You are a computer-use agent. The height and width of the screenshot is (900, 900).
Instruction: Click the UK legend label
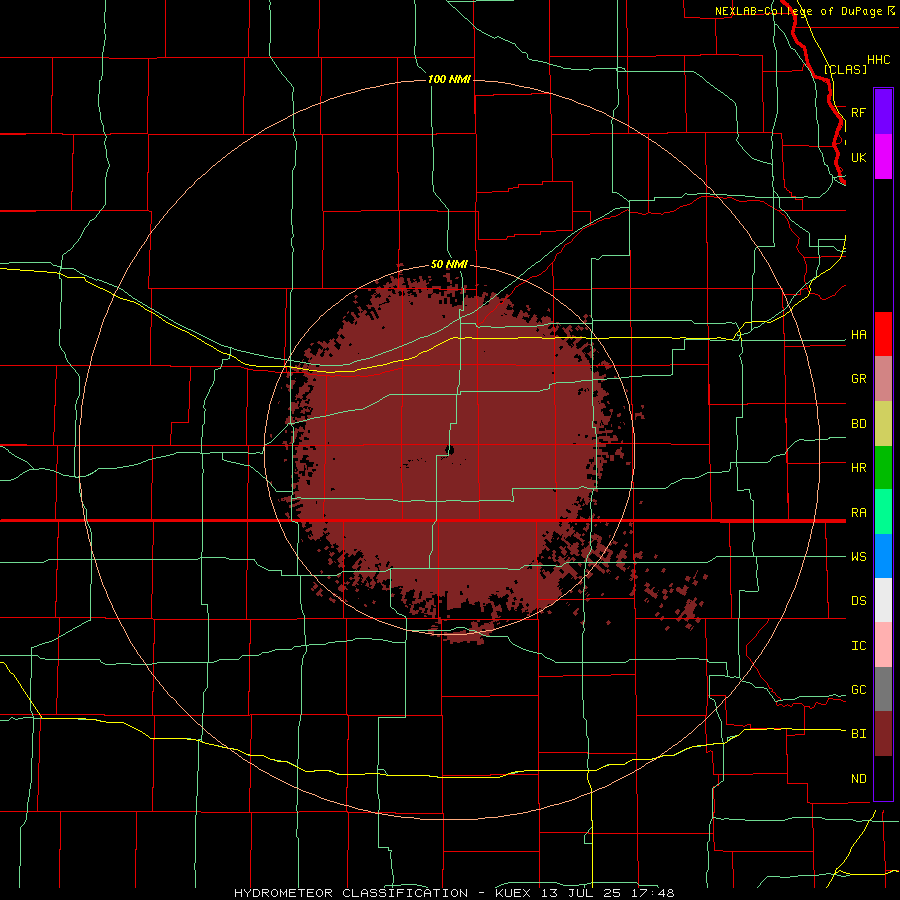(858, 158)
